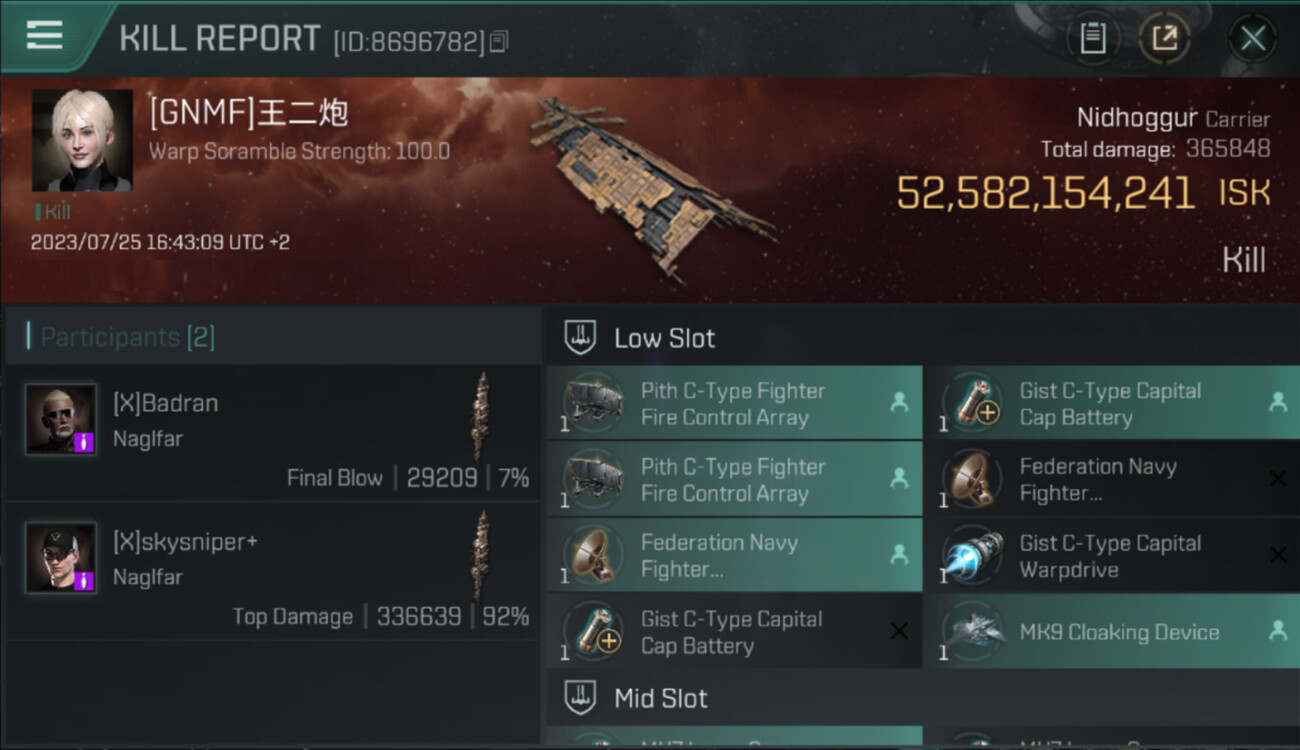The image size is (1300, 750).
Task: Select the Gist C-Type Capital Cap Battery dropped row
Action: point(1111,404)
